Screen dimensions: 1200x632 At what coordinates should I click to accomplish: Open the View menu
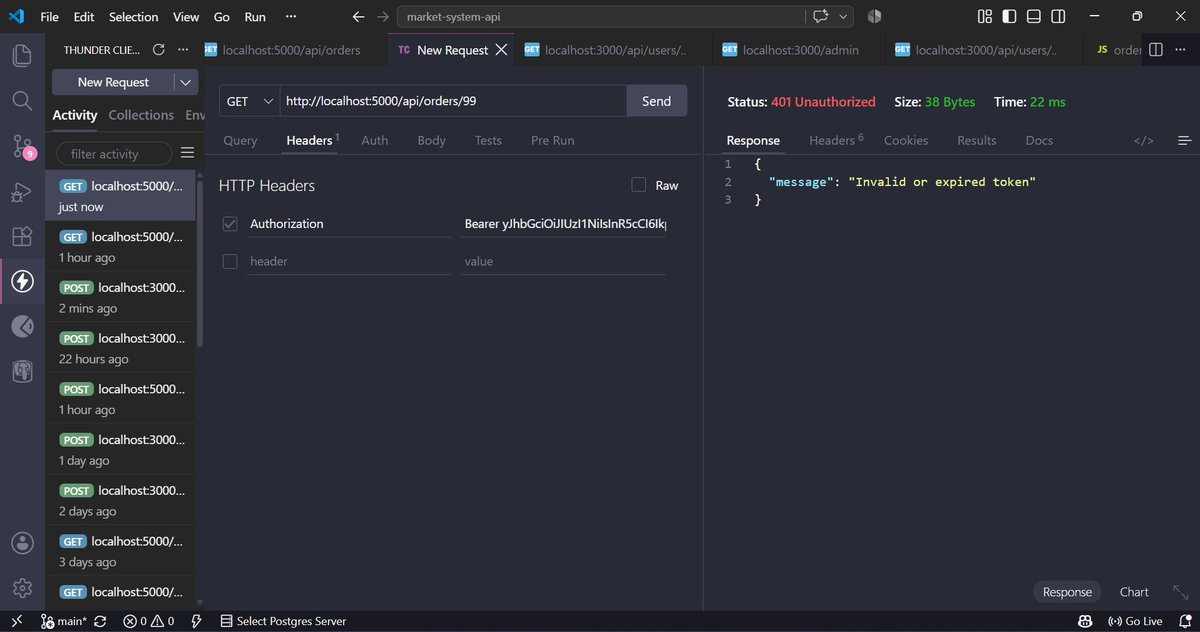(186, 17)
